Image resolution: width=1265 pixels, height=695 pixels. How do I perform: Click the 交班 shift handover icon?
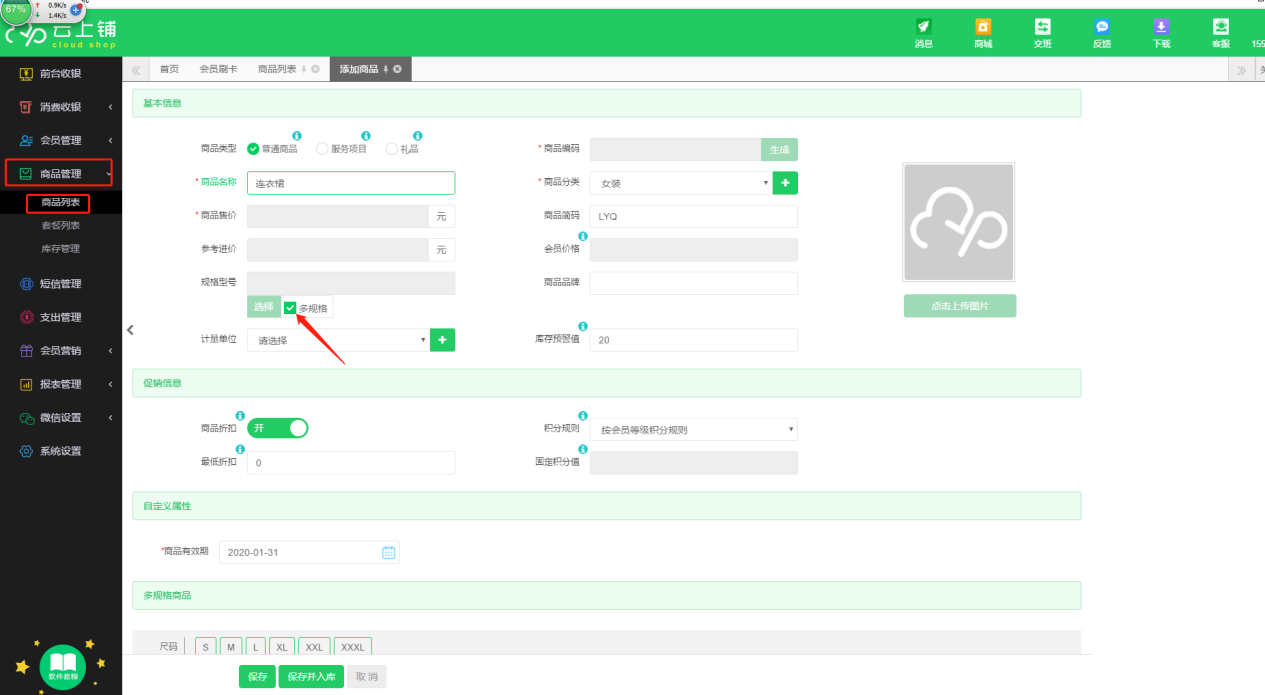point(1043,27)
